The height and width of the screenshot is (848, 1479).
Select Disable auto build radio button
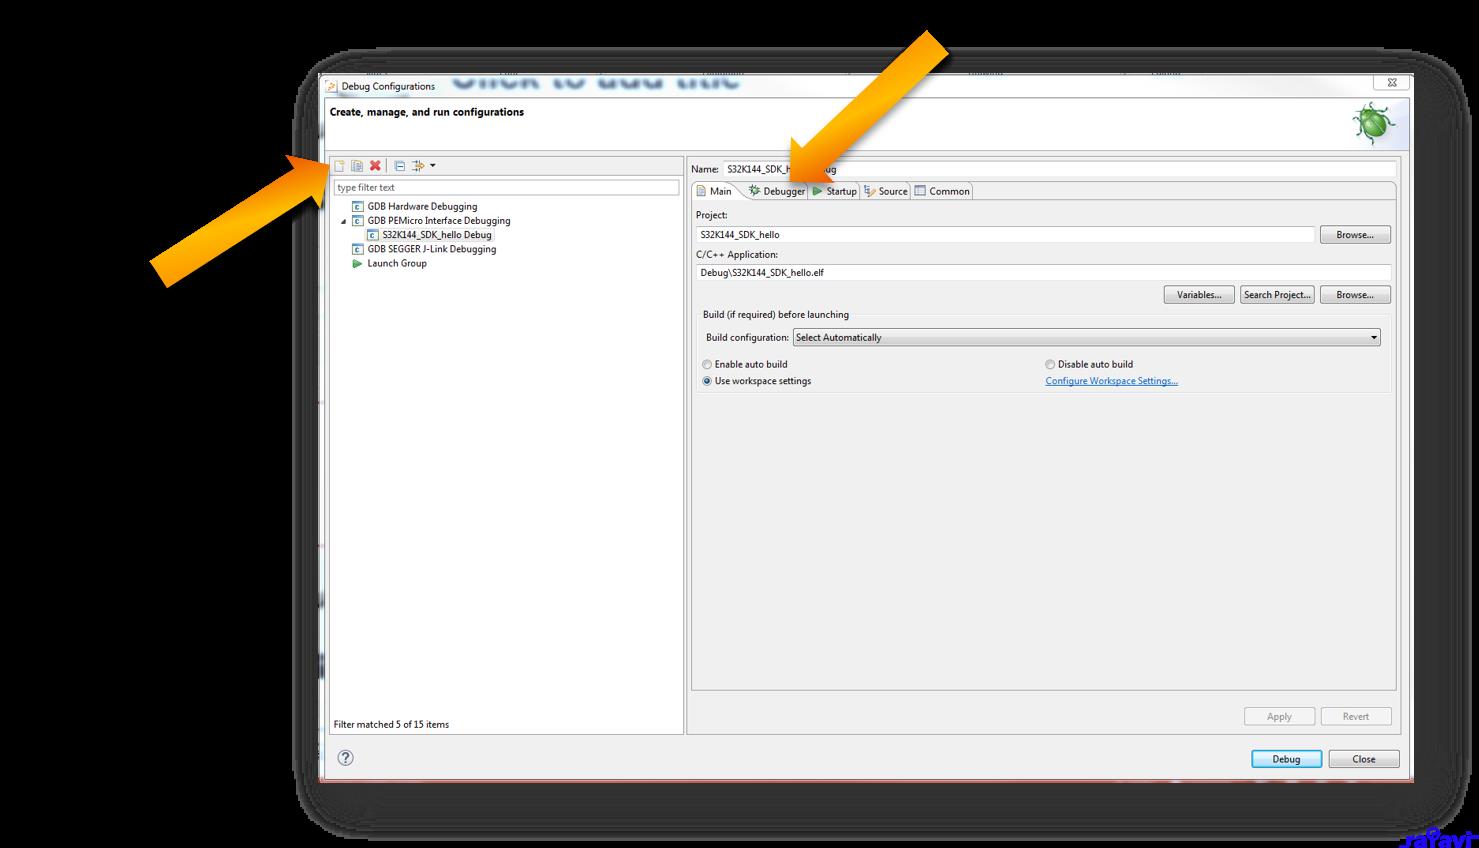[x=1050, y=365]
